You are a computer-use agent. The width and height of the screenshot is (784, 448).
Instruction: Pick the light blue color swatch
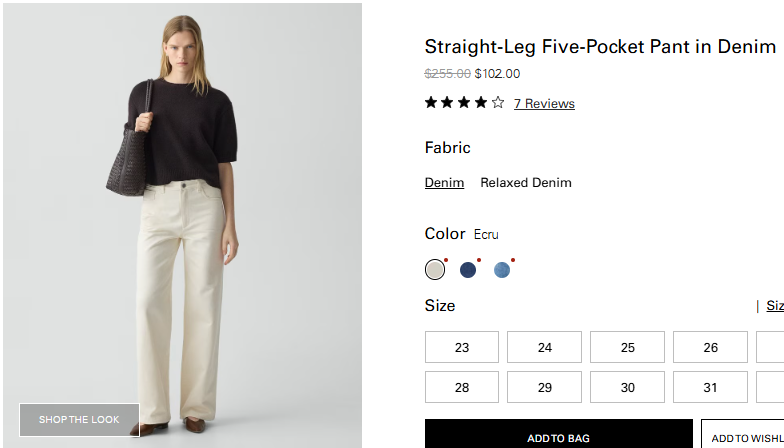502,270
